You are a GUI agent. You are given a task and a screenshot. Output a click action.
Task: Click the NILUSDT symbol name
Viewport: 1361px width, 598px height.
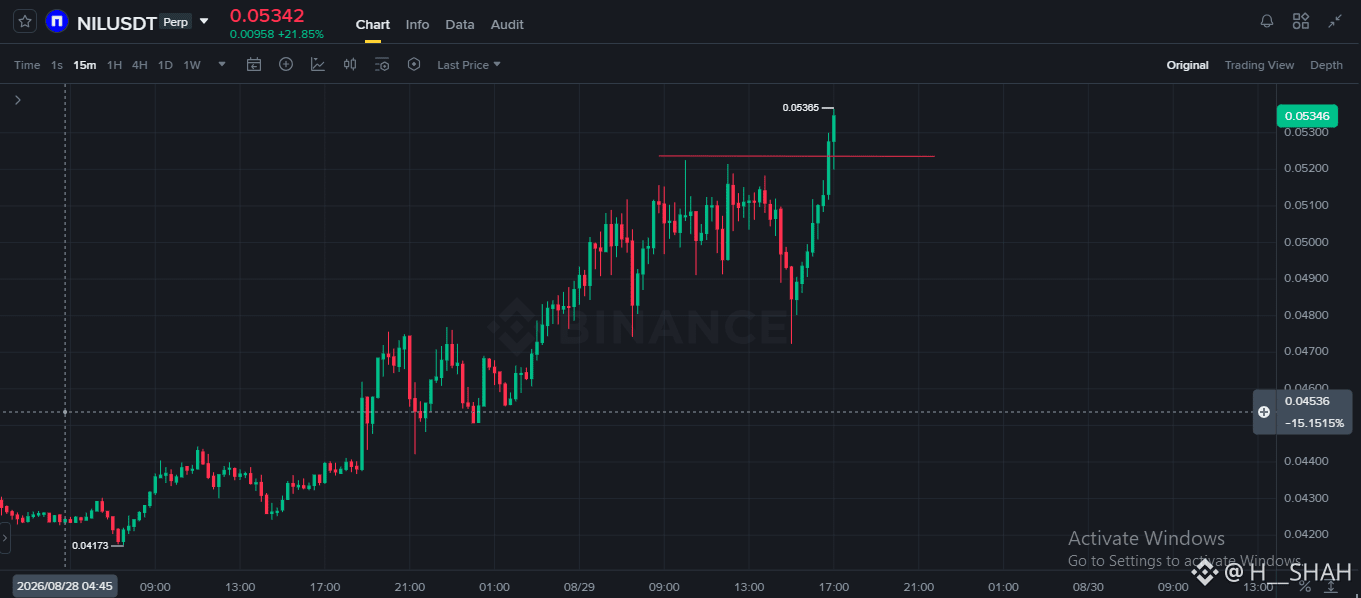tap(116, 22)
